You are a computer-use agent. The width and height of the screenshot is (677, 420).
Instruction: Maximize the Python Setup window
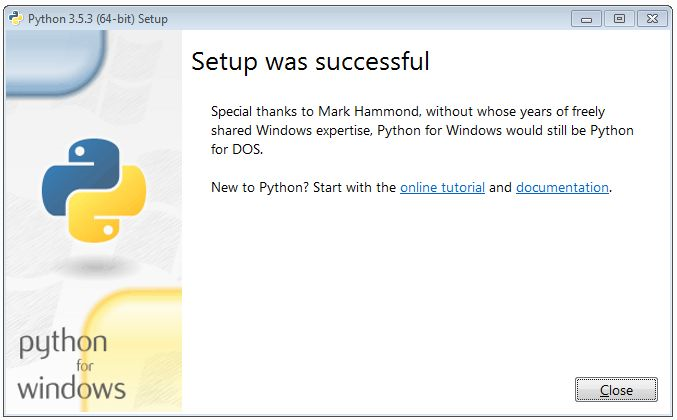tap(619, 19)
